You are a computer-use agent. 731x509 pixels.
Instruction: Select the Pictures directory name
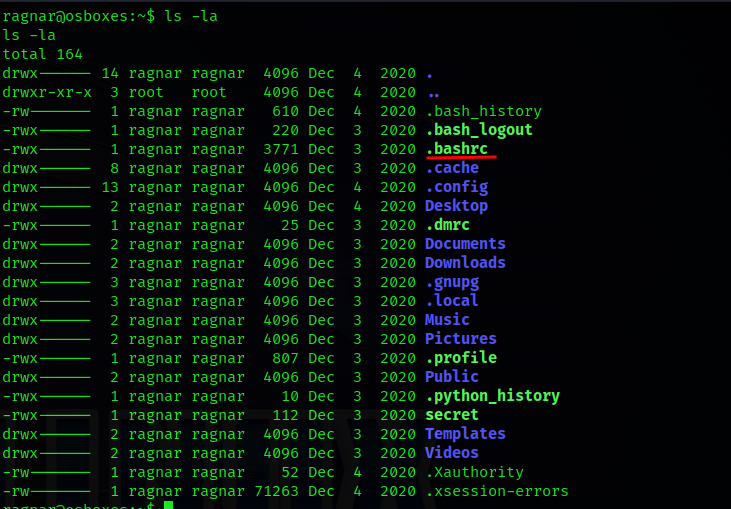pos(460,339)
